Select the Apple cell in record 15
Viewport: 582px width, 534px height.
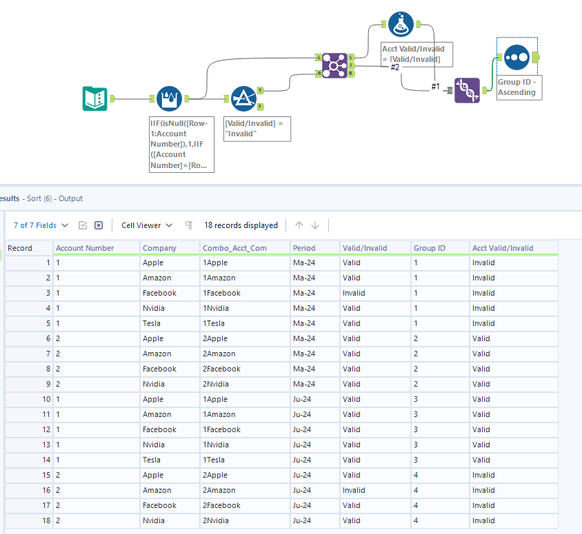(170, 475)
